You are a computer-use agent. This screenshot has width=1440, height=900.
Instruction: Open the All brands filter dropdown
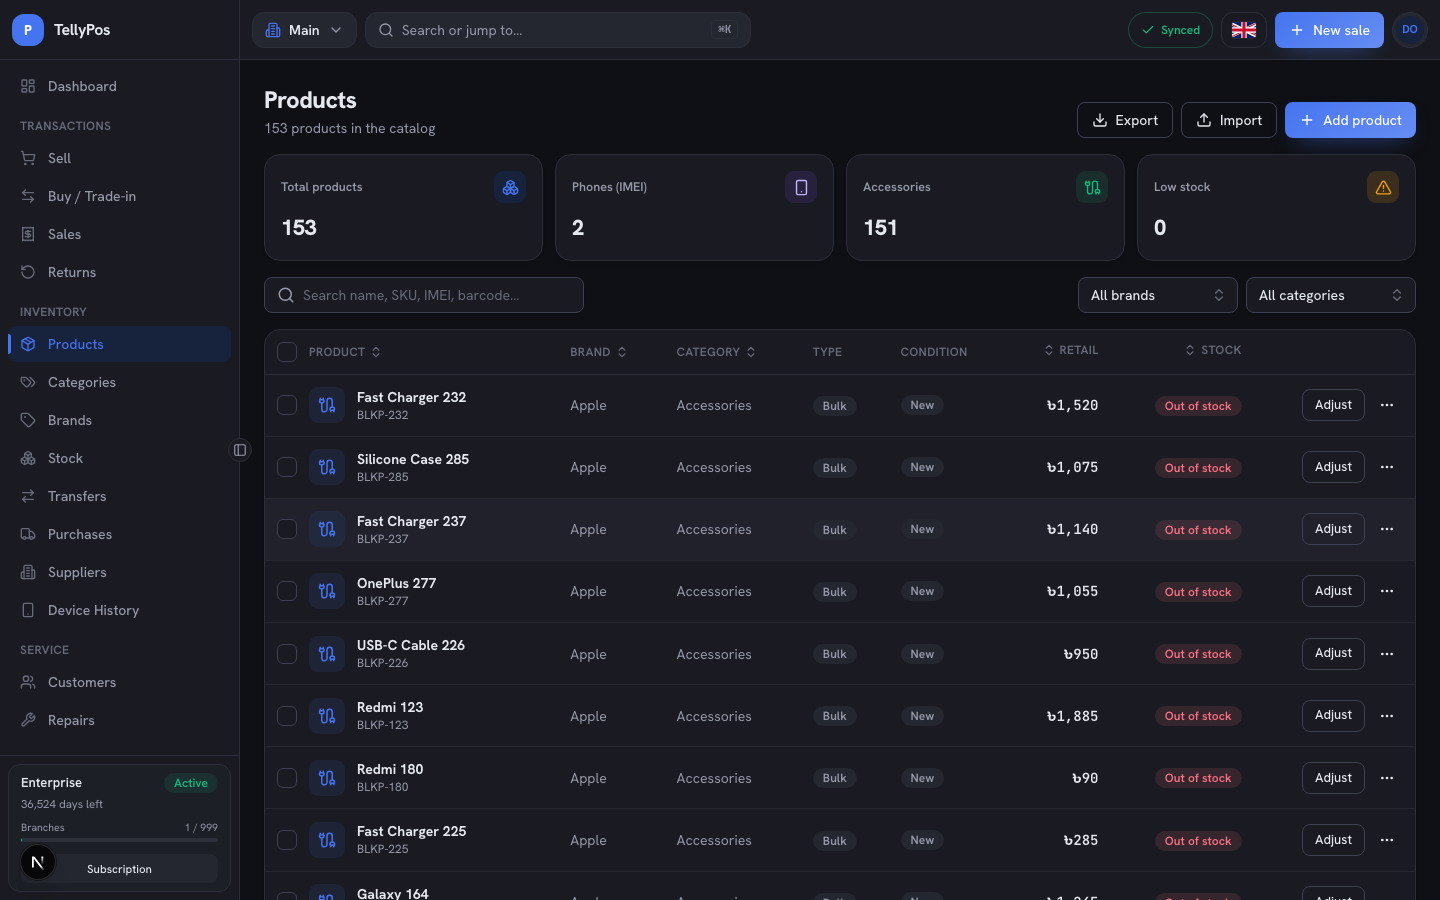click(x=1157, y=295)
